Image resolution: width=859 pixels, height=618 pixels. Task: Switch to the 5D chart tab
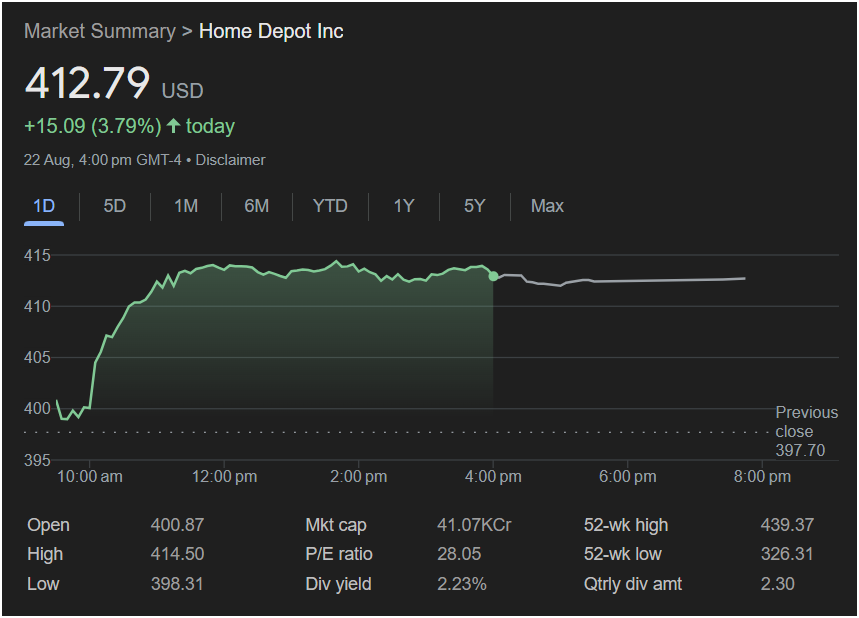coord(115,206)
